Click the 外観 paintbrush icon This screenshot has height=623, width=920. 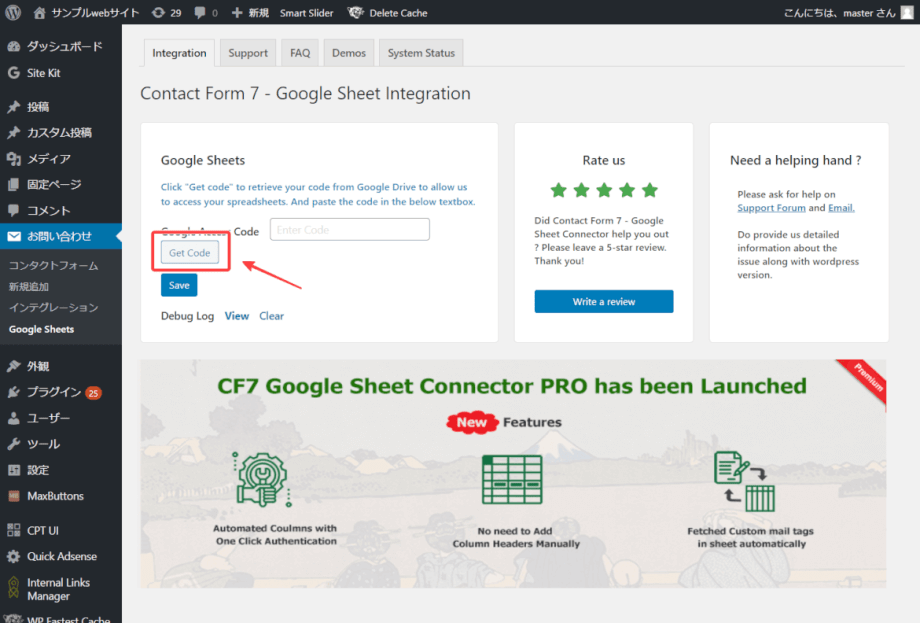[13, 366]
